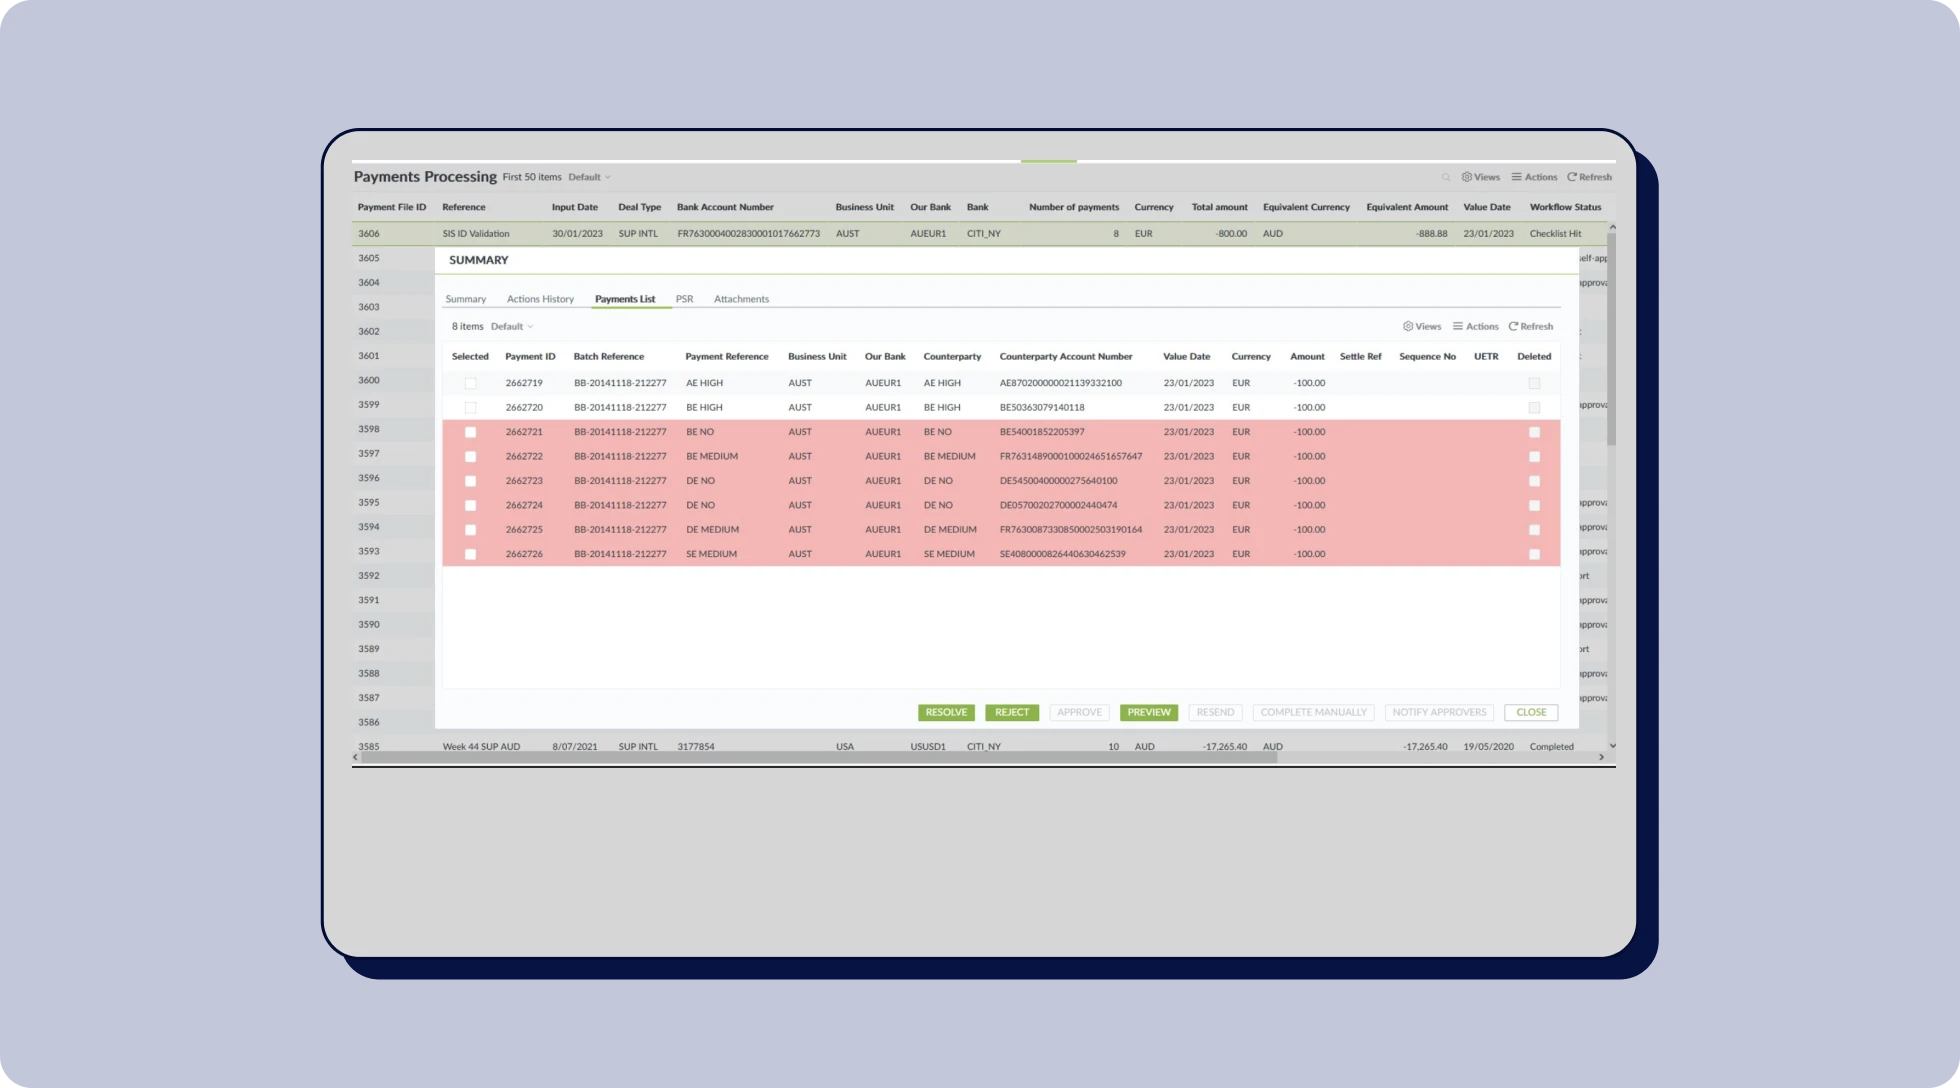Expand the Default dropdown next to 8 items
Image resolution: width=1960 pixels, height=1088 pixels.
click(x=512, y=326)
